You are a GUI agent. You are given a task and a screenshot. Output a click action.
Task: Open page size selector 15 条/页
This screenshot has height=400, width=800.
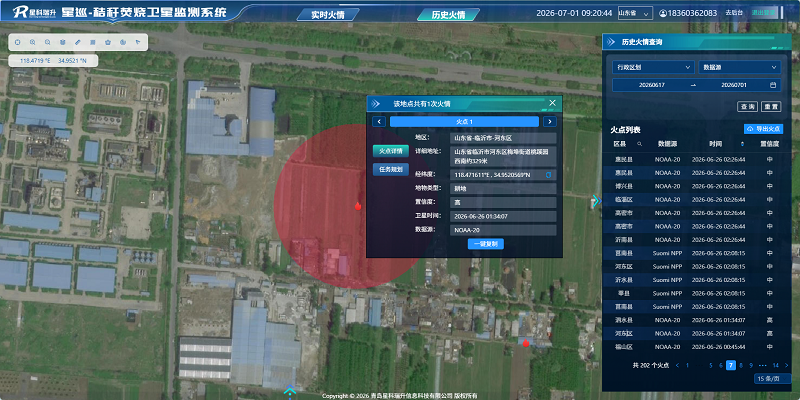772,379
